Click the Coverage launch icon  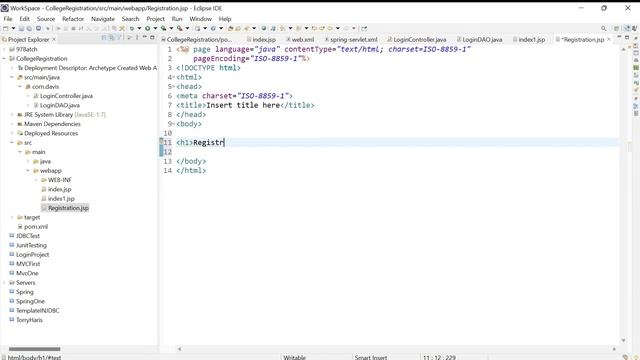(164, 28)
